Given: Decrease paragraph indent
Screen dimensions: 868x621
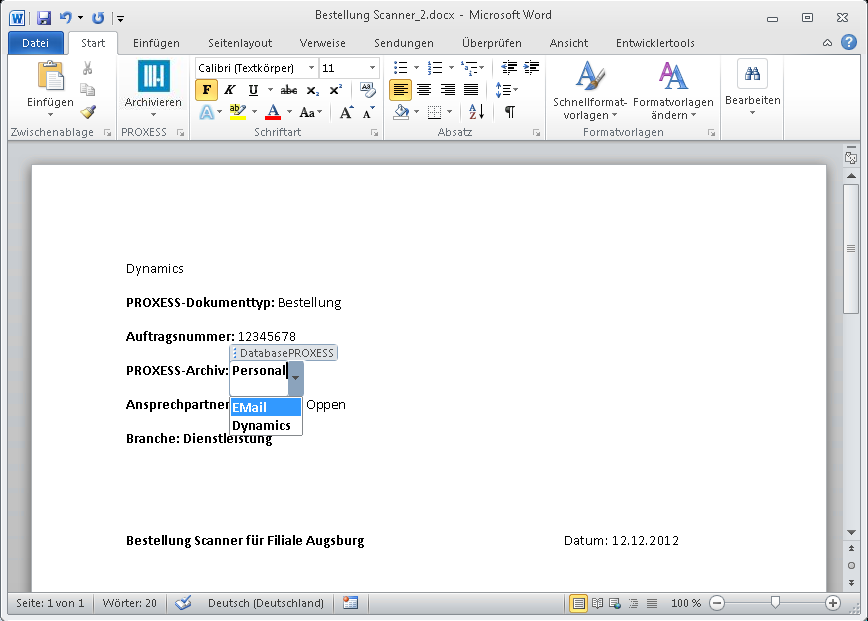Looking at the screenshot, I should (x=509, y=68).
